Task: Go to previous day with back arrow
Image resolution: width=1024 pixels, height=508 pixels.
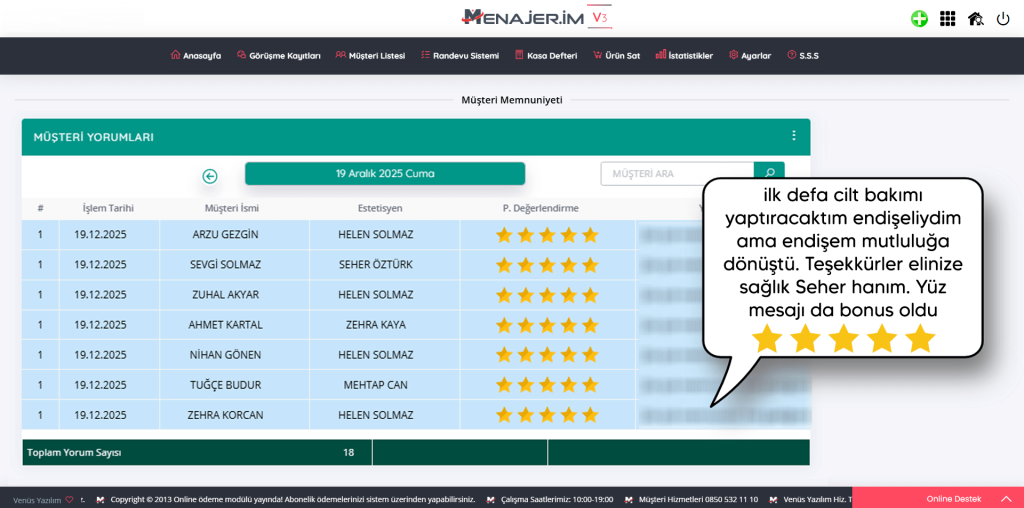Action: 210,176
